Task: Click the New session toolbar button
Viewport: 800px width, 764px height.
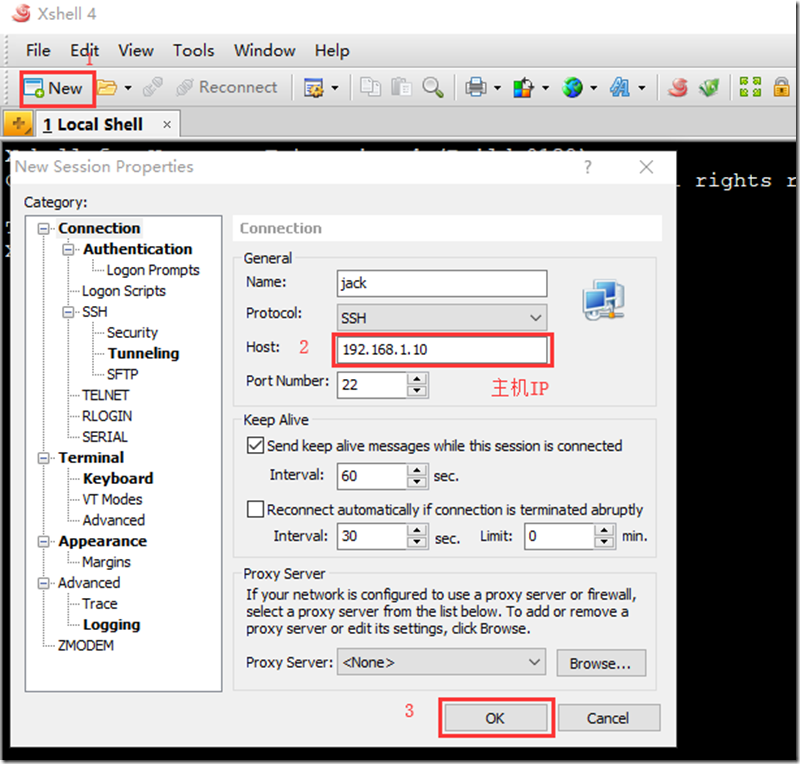Action: (54, 88)
